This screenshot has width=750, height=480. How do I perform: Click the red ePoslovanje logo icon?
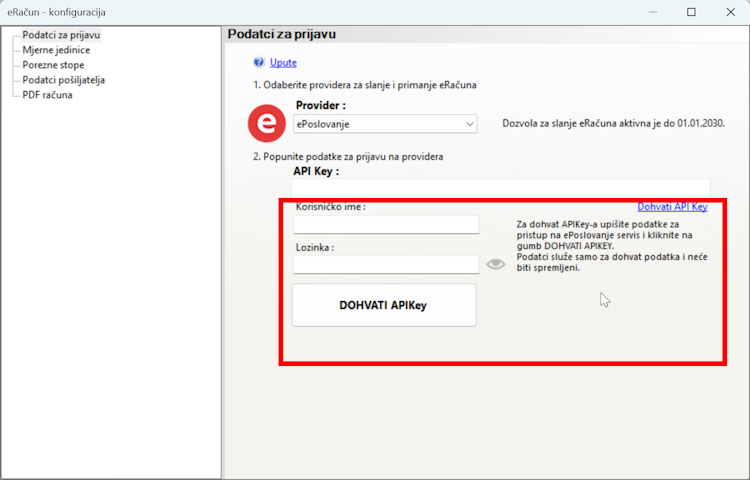pos(267,123)
